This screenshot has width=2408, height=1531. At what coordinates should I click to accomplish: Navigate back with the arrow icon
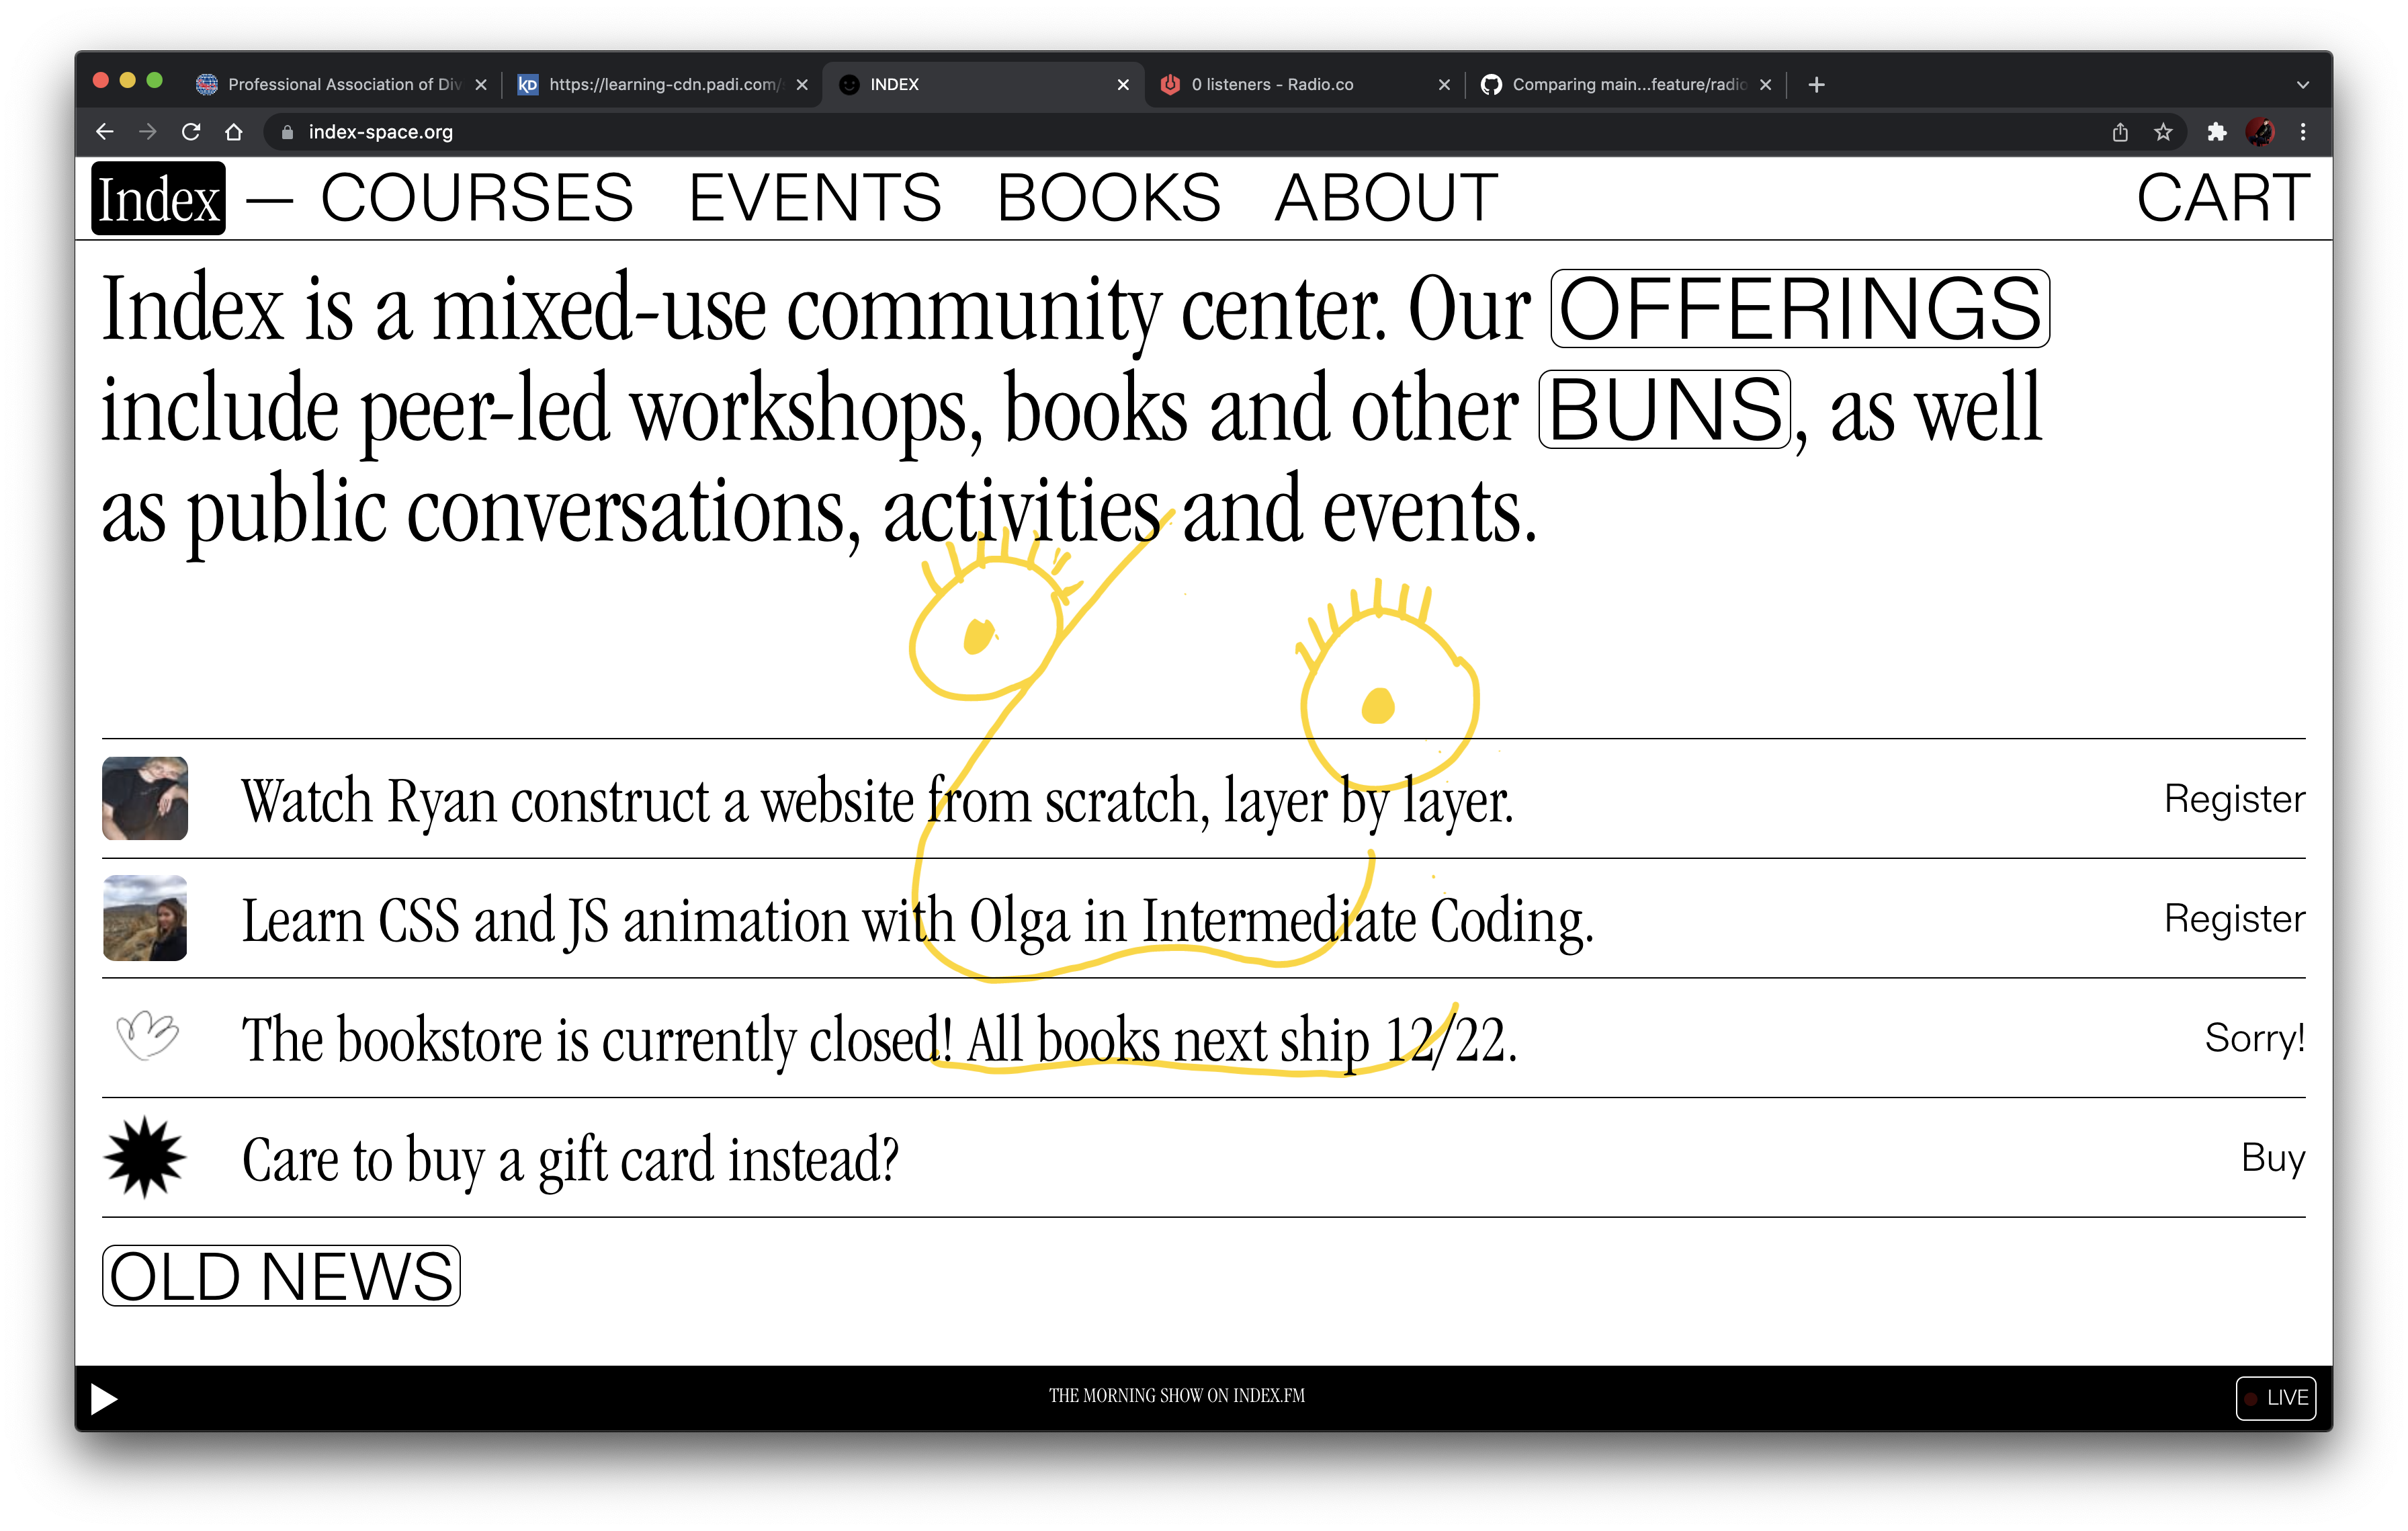(x=105, y=132)
